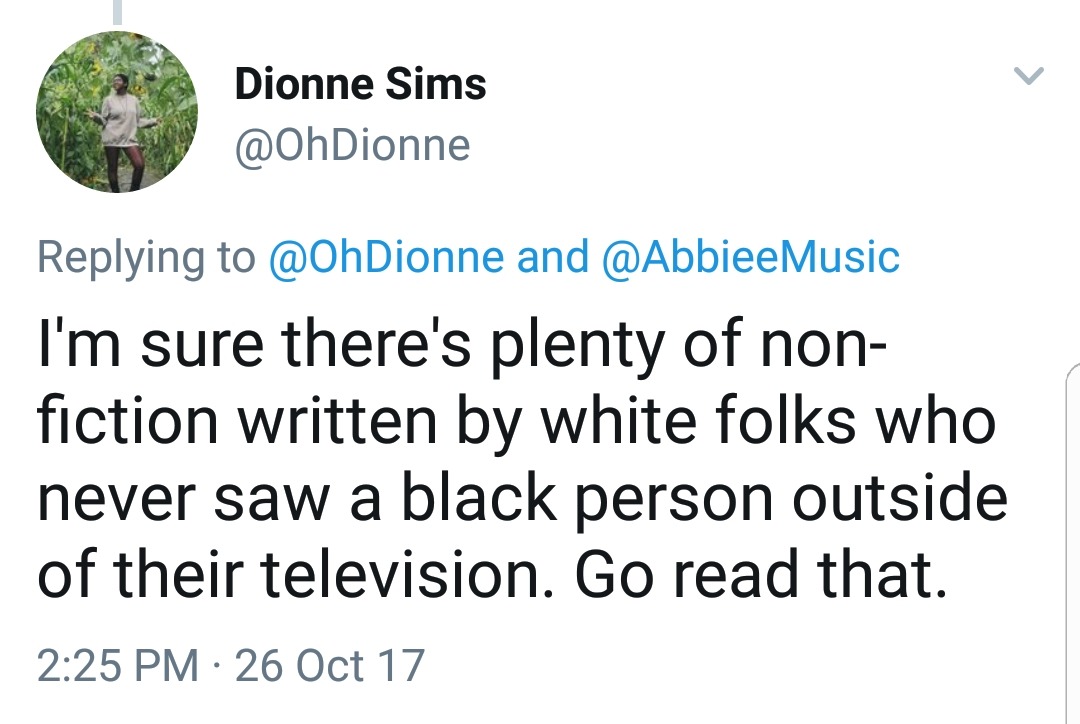Tap Dionne Sims' profile photo
This screenshot has height=724, width=1080.
click(117, 112)
